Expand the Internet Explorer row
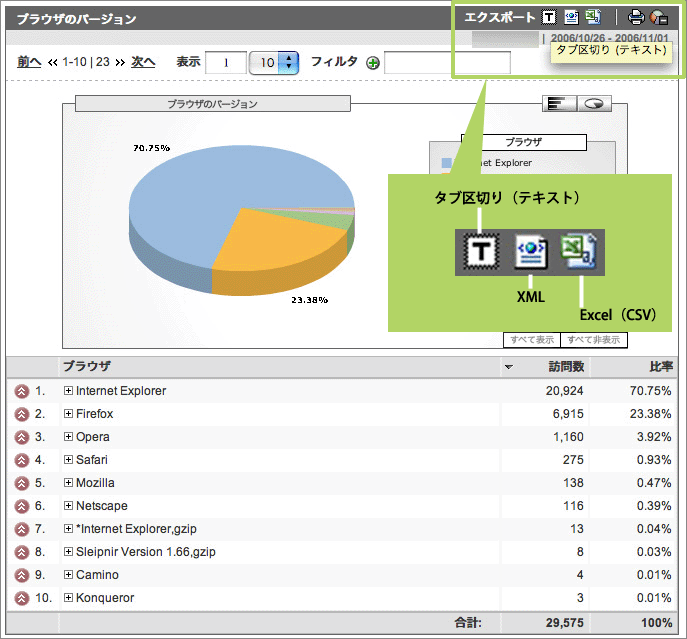The image size is (687, 639). [x=68, y=391]
